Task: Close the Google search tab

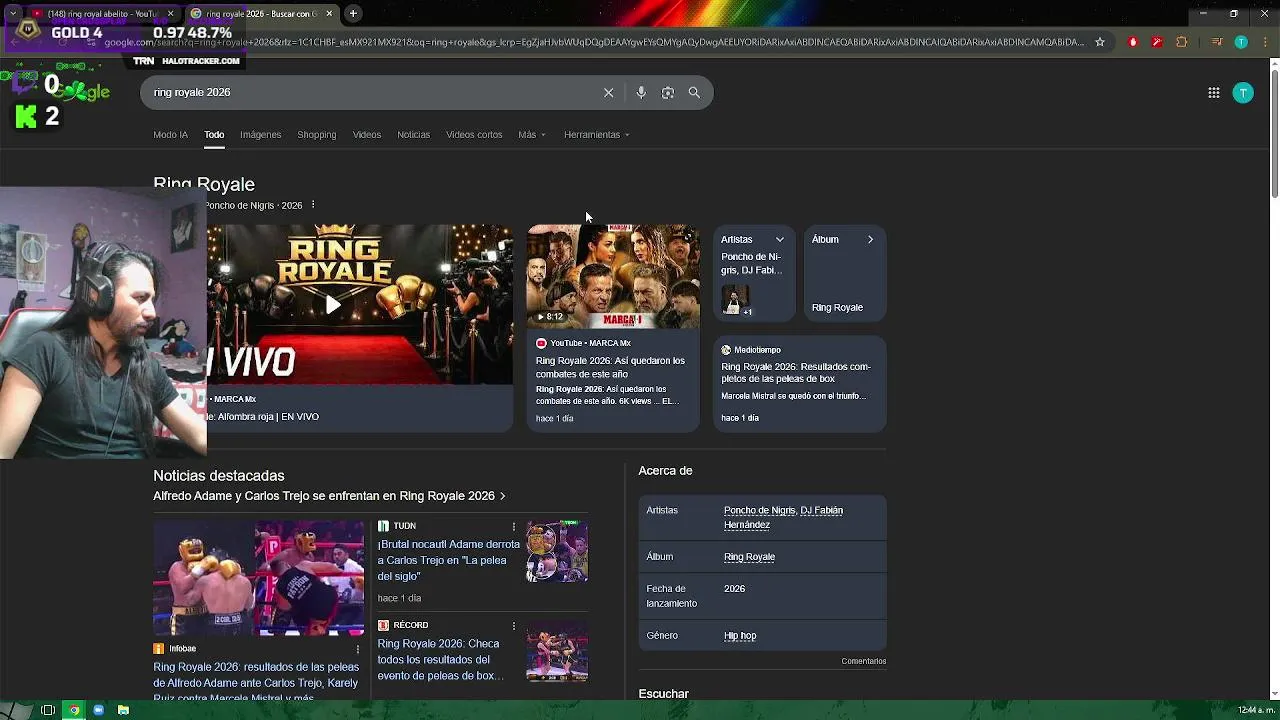Action: click(329, 14)
